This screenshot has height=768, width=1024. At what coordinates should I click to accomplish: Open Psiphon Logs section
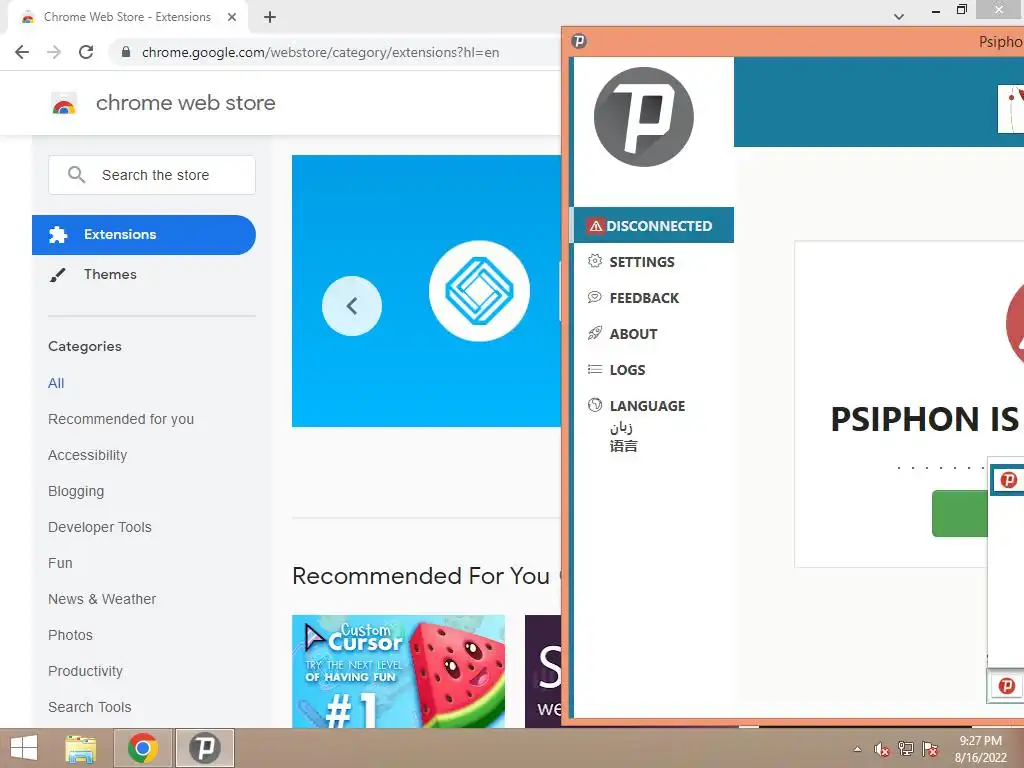(627, 370)
